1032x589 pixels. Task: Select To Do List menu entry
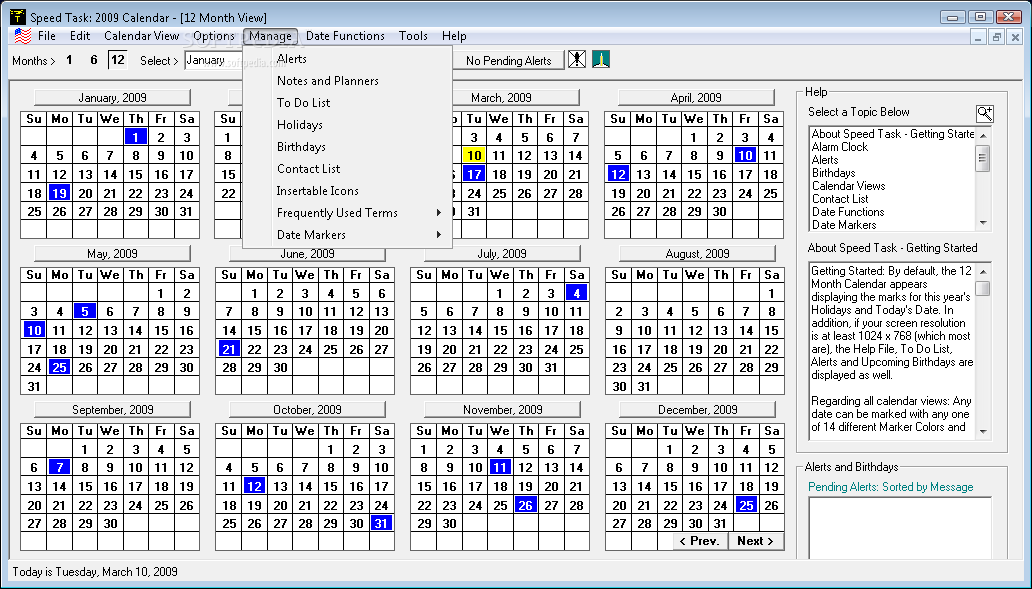pyautogui.click(x=348, y=103)
